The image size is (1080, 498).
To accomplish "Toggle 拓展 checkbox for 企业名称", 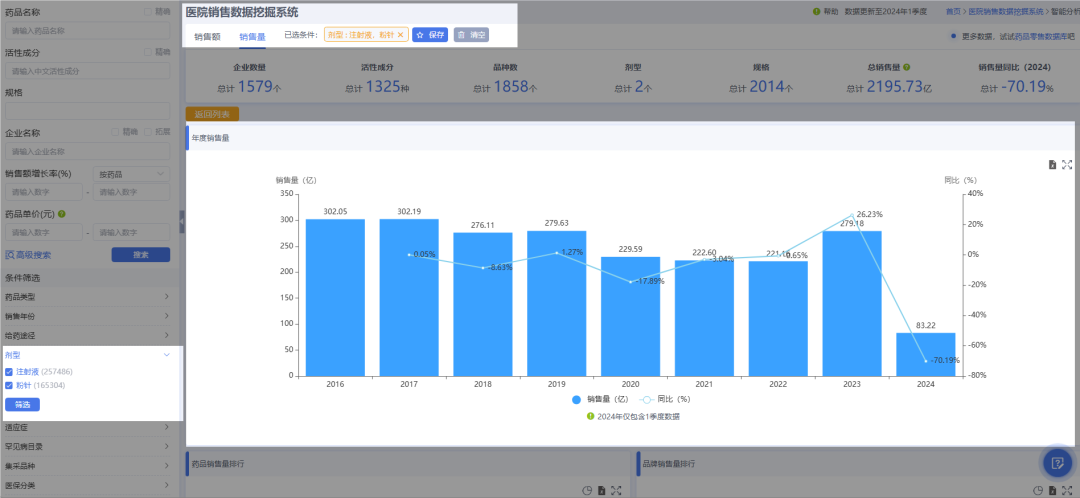I will pyautogui.click(x=148, y=132).
